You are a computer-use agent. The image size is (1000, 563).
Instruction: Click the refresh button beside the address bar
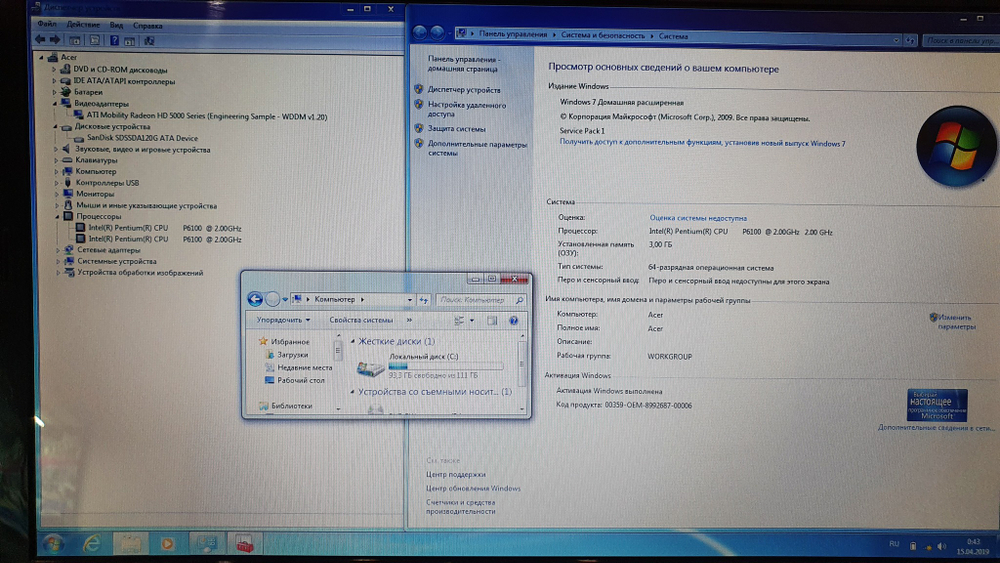[424, 299]
